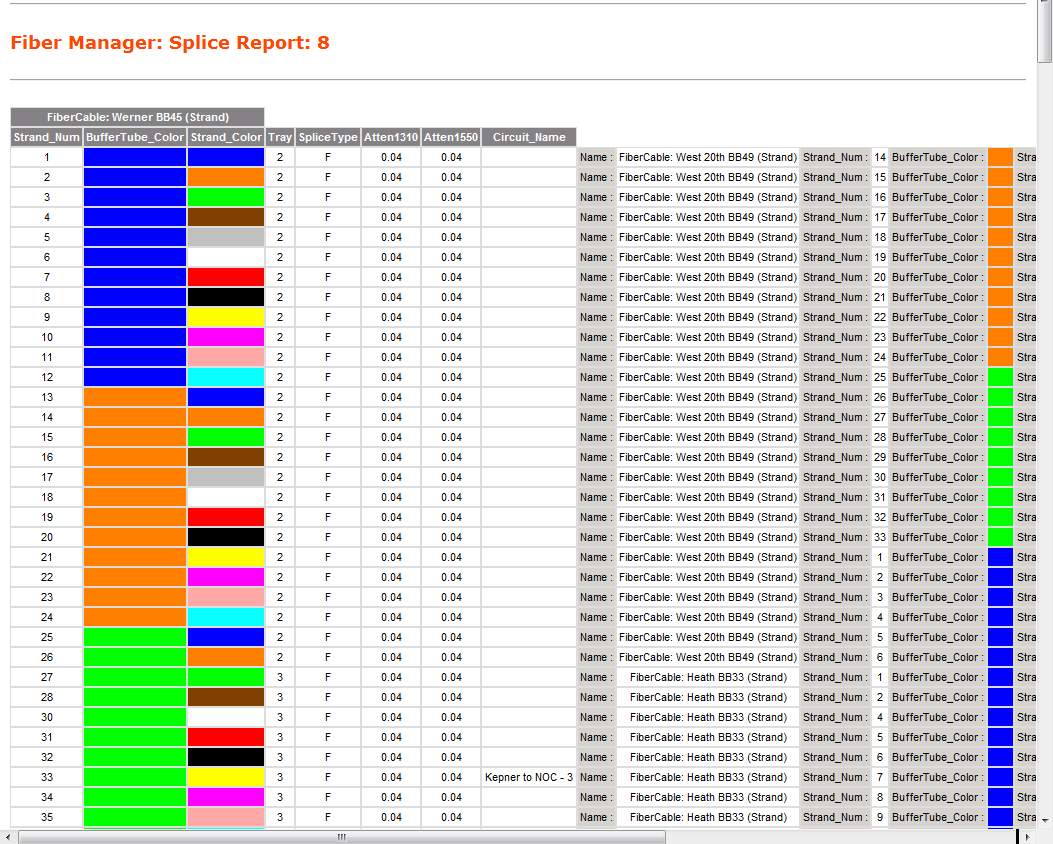Select the black strand color swatch in row 20
The image size is (1053, 844).
pos(226,537)
